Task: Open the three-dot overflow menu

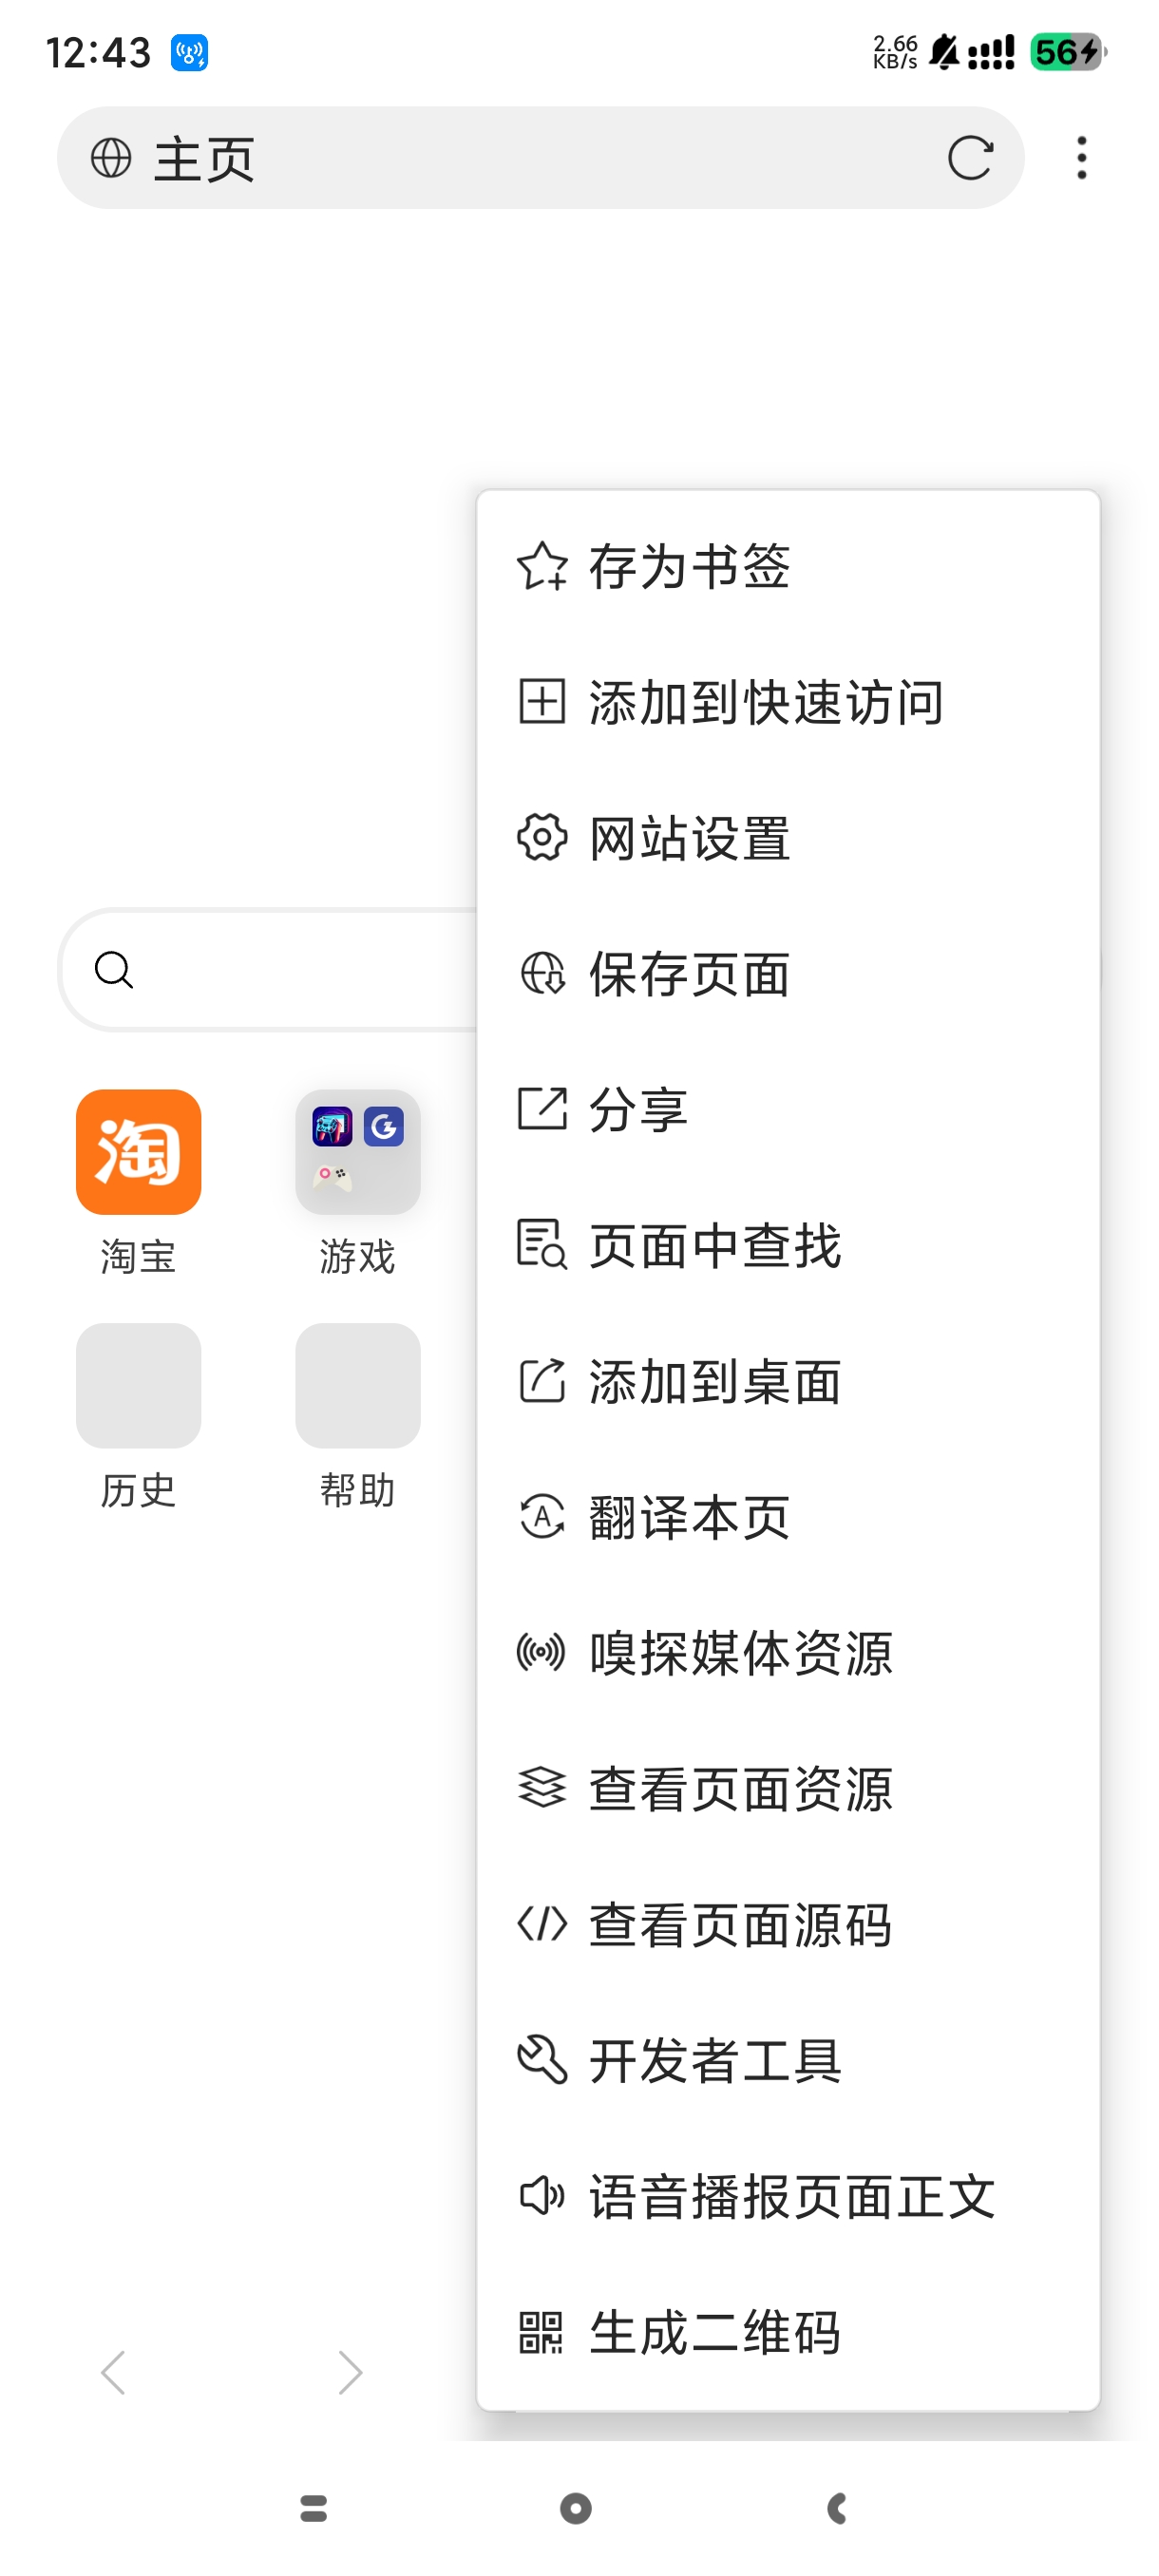Action: point(1081,158)
